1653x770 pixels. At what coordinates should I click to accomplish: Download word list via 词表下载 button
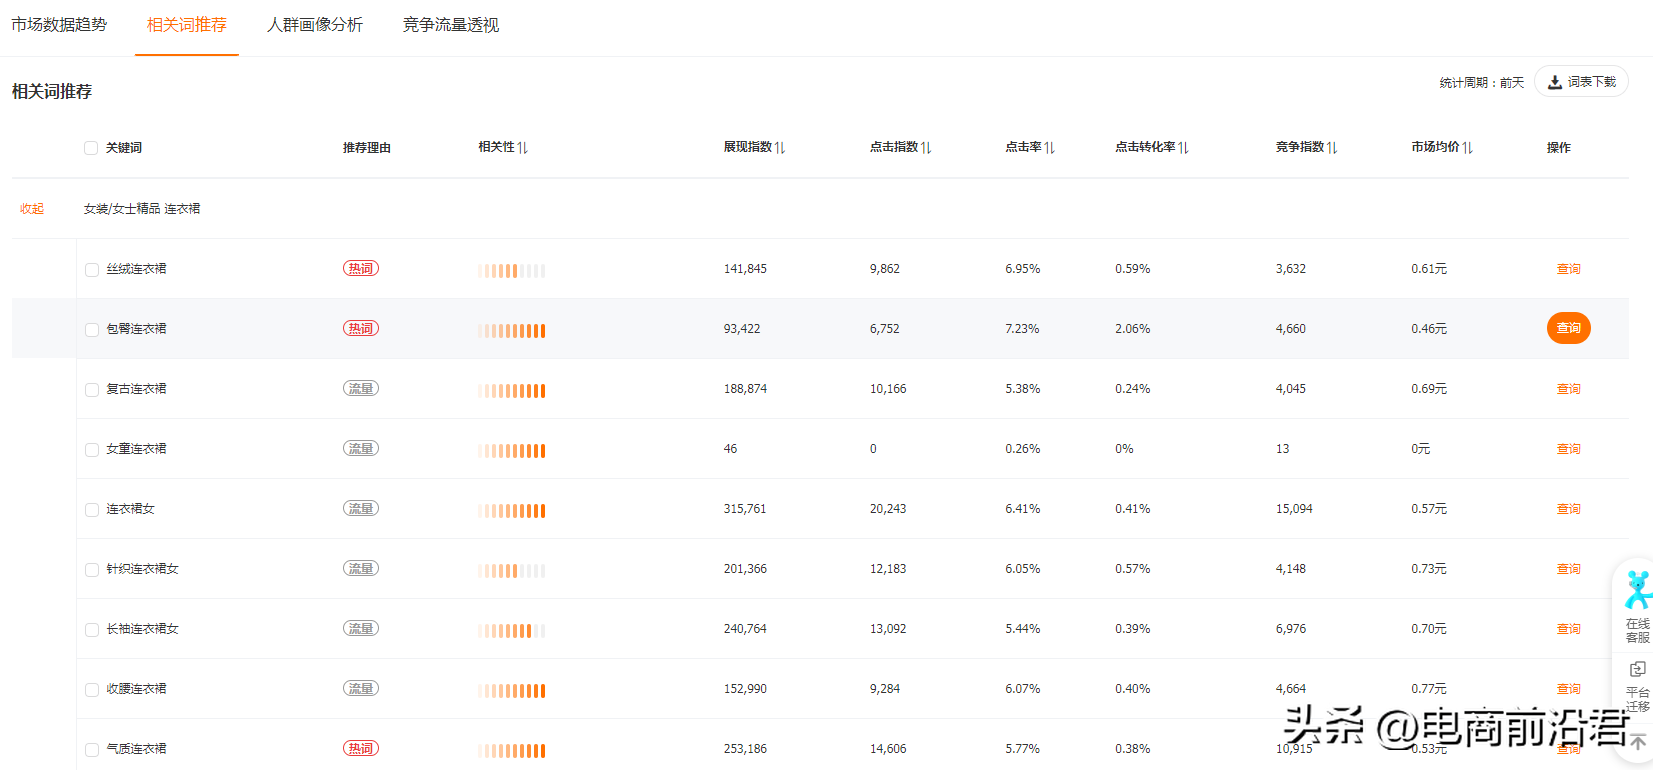[x=1581, y=82]
